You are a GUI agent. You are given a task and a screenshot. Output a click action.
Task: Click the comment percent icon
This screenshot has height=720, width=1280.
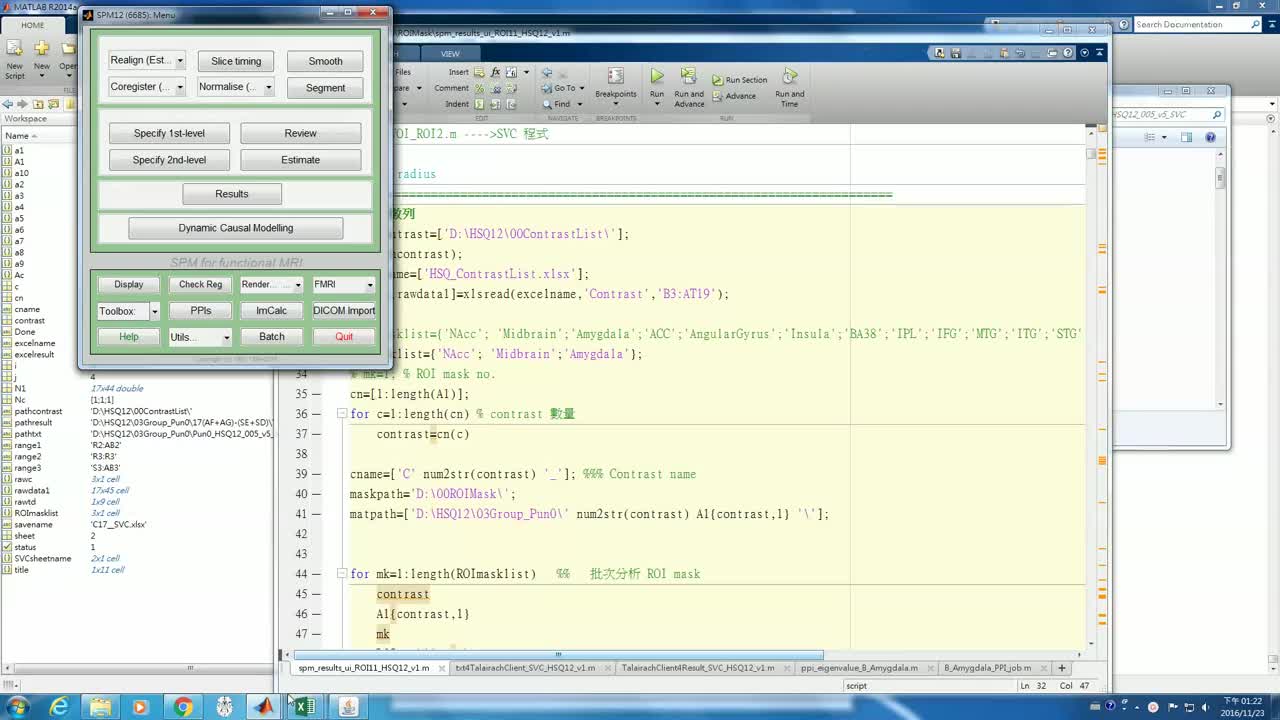479,88
